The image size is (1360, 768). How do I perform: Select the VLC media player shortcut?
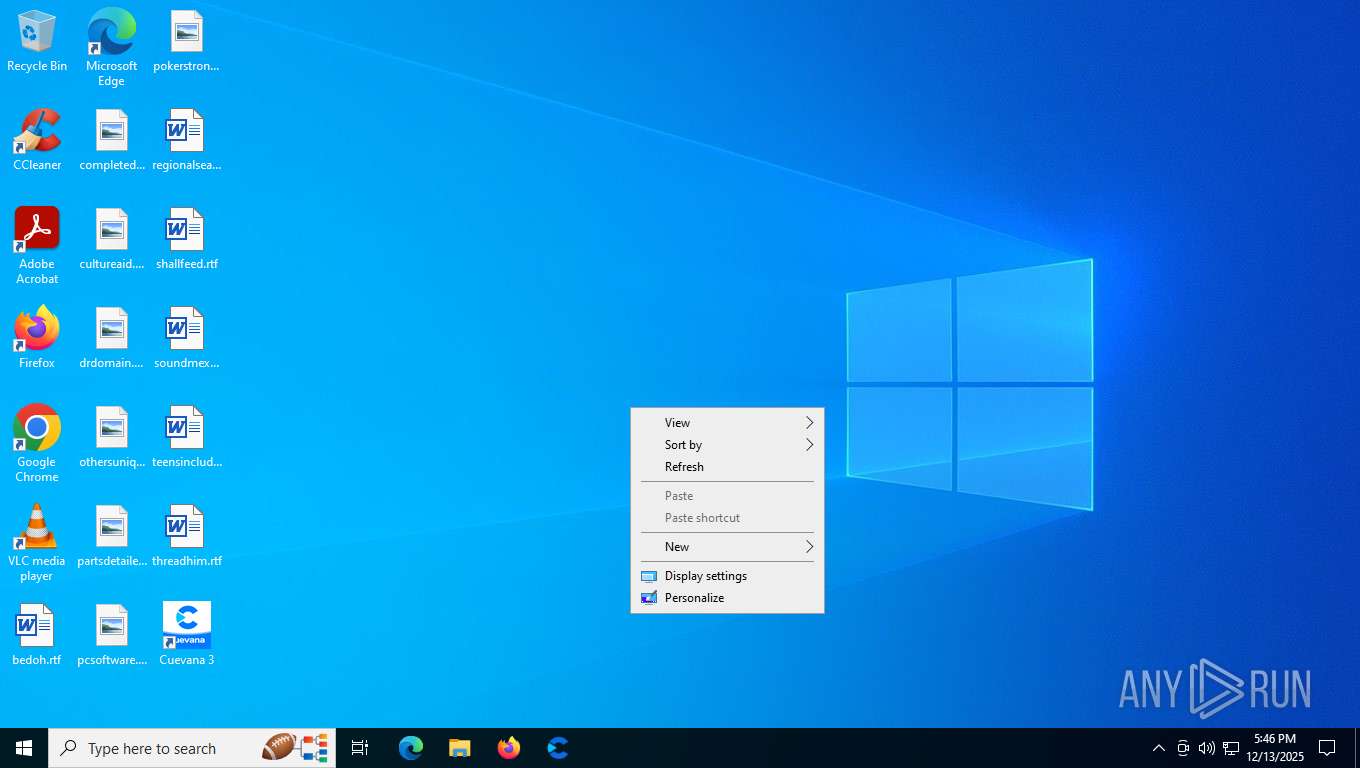[37, 543]
